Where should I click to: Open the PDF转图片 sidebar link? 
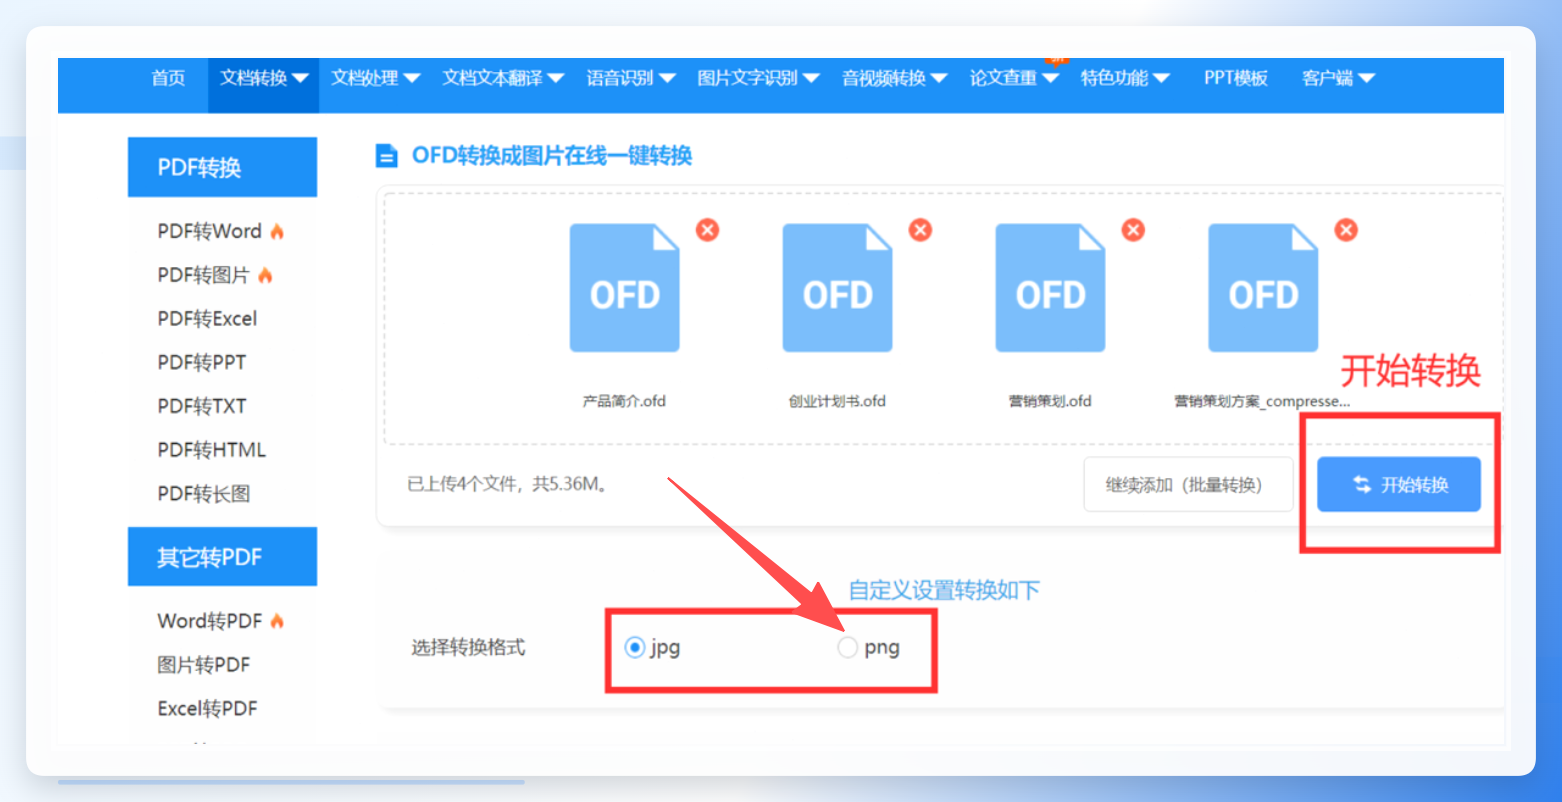(203, 275)
